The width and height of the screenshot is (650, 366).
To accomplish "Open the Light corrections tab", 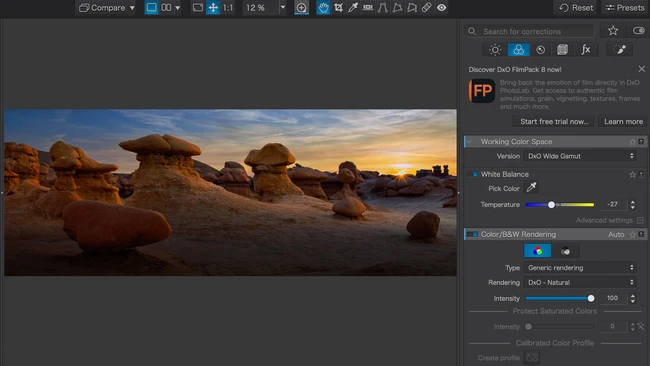I will 495,50.
